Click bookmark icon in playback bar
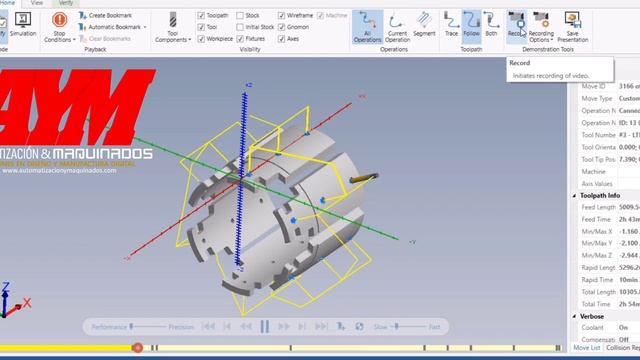The height and width of the screenshot is (360, 640). click(340, 327)
